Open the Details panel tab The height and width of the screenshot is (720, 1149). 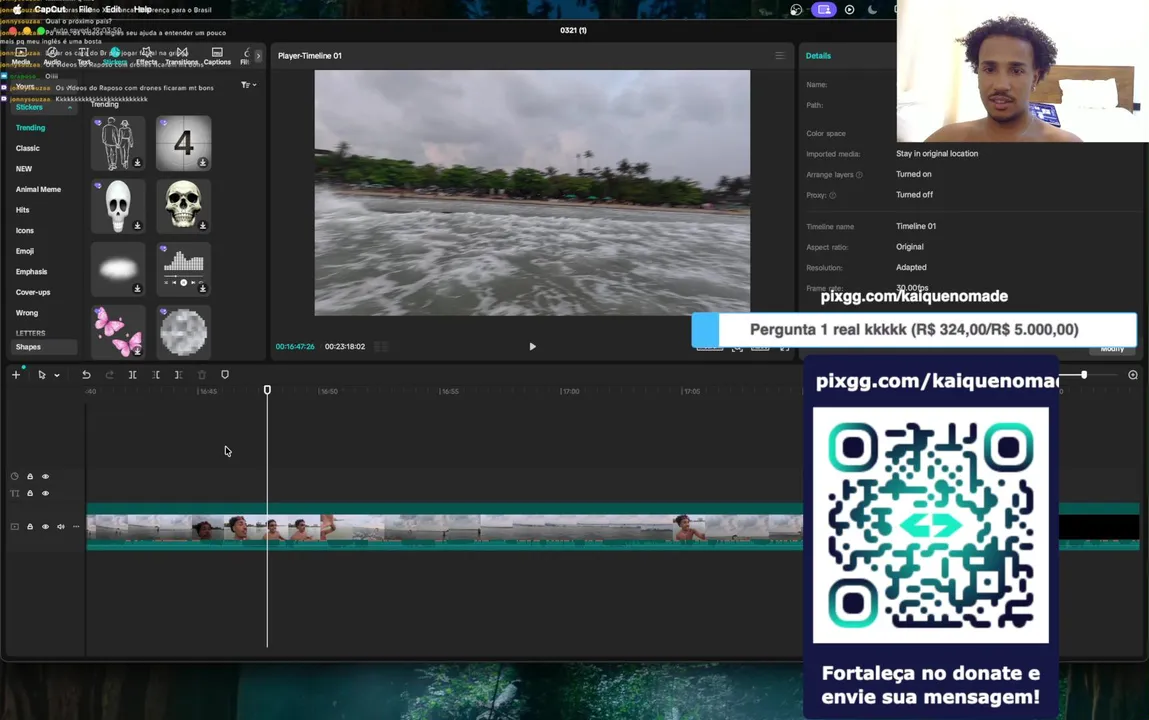point(819,56)
